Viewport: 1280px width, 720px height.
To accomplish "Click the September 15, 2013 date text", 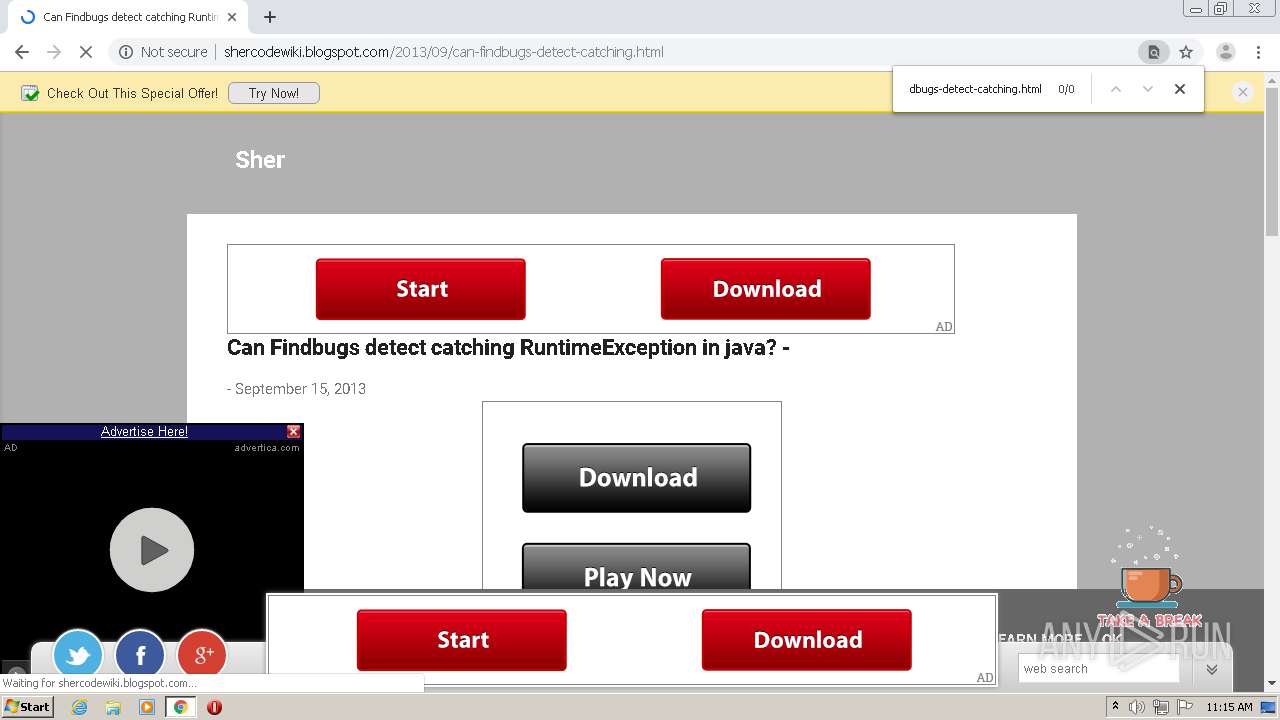I will click(300, 389).
